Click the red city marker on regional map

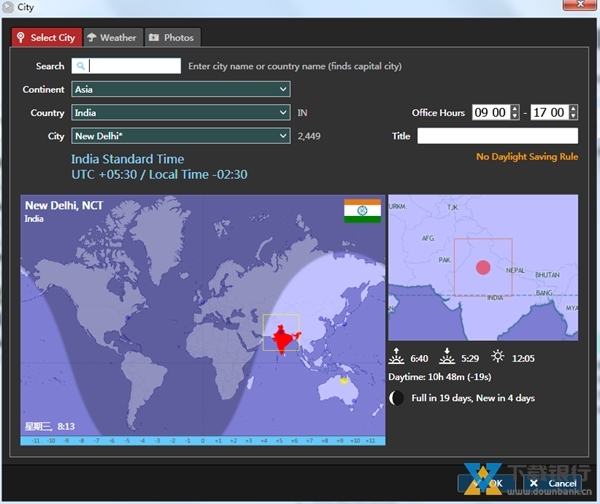(x=483, y=267)
